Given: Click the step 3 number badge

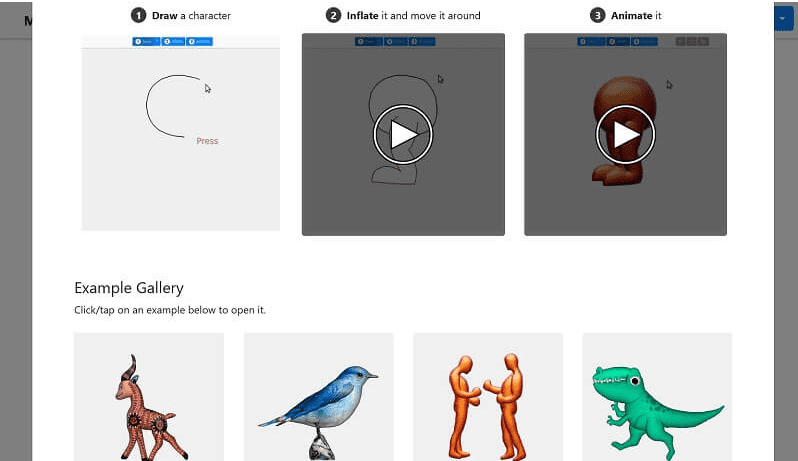Looking at the screenshot, I should [x=597, y=15].
